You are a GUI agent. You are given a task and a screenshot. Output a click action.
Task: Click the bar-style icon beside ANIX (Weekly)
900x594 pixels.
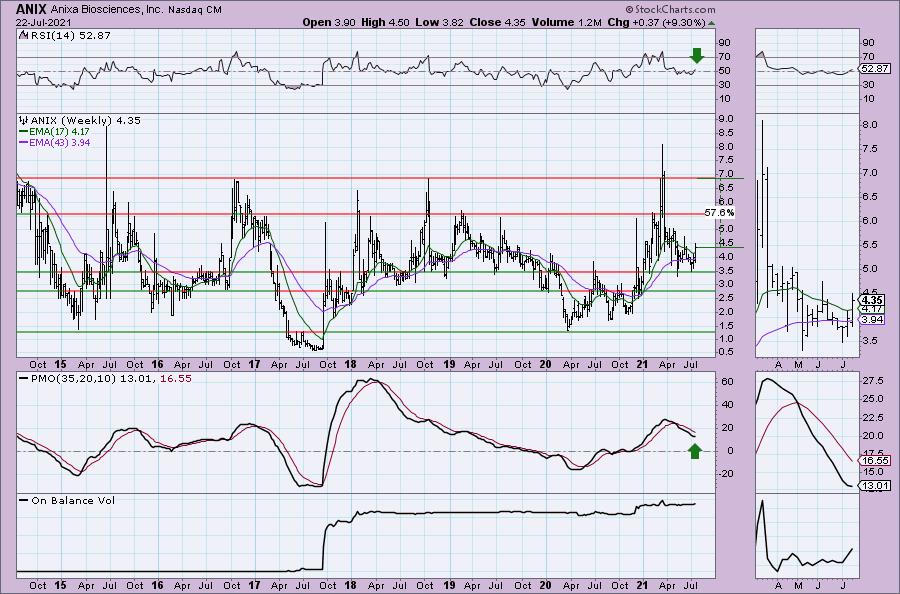pyautogui.click(x=24, y=120)
